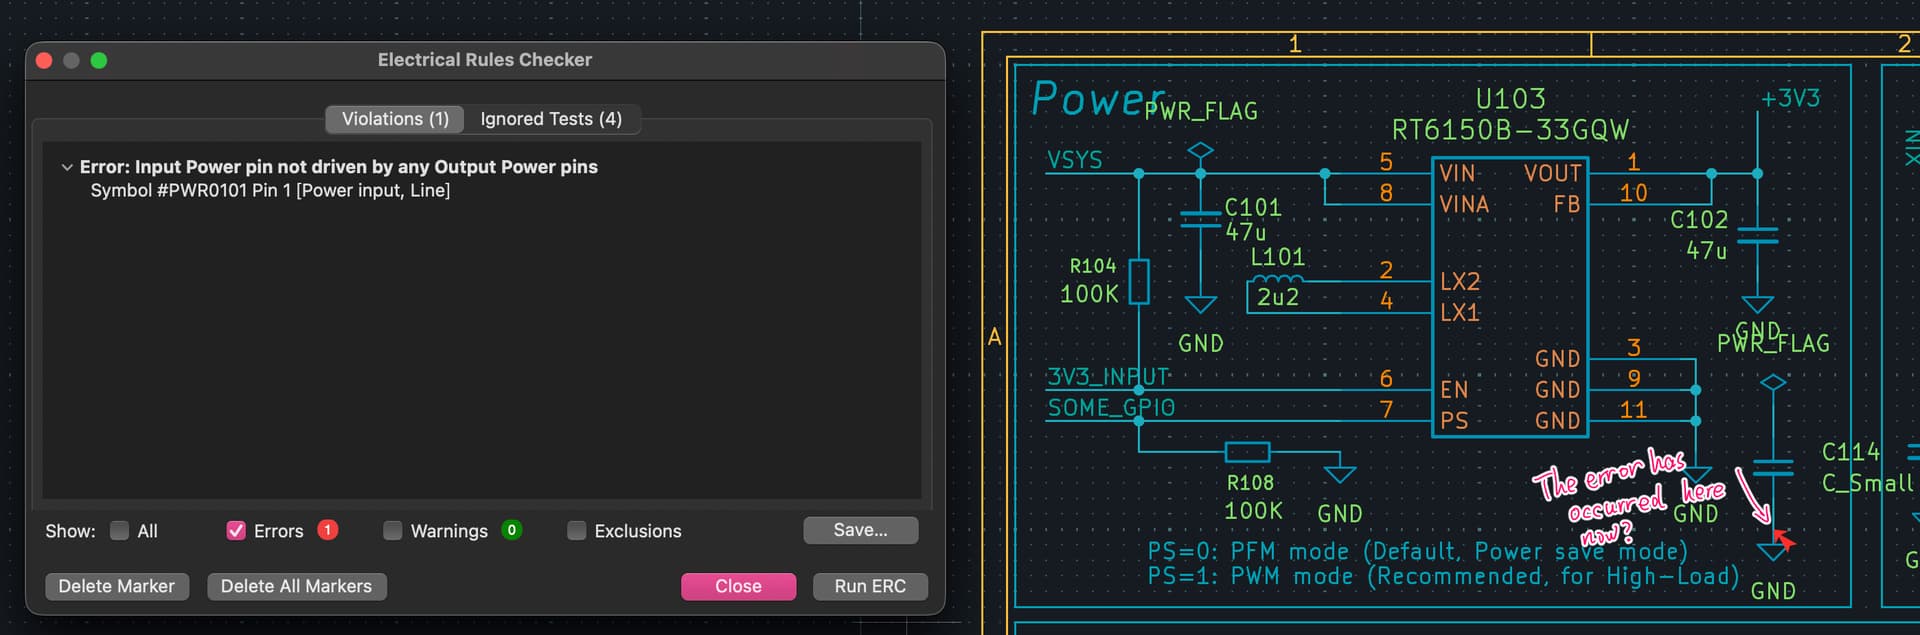Image resolution: width=1920 pixels, height=635 pixels.
Task: Open the Violations (1) tab
Action: [x=395, y=119]
